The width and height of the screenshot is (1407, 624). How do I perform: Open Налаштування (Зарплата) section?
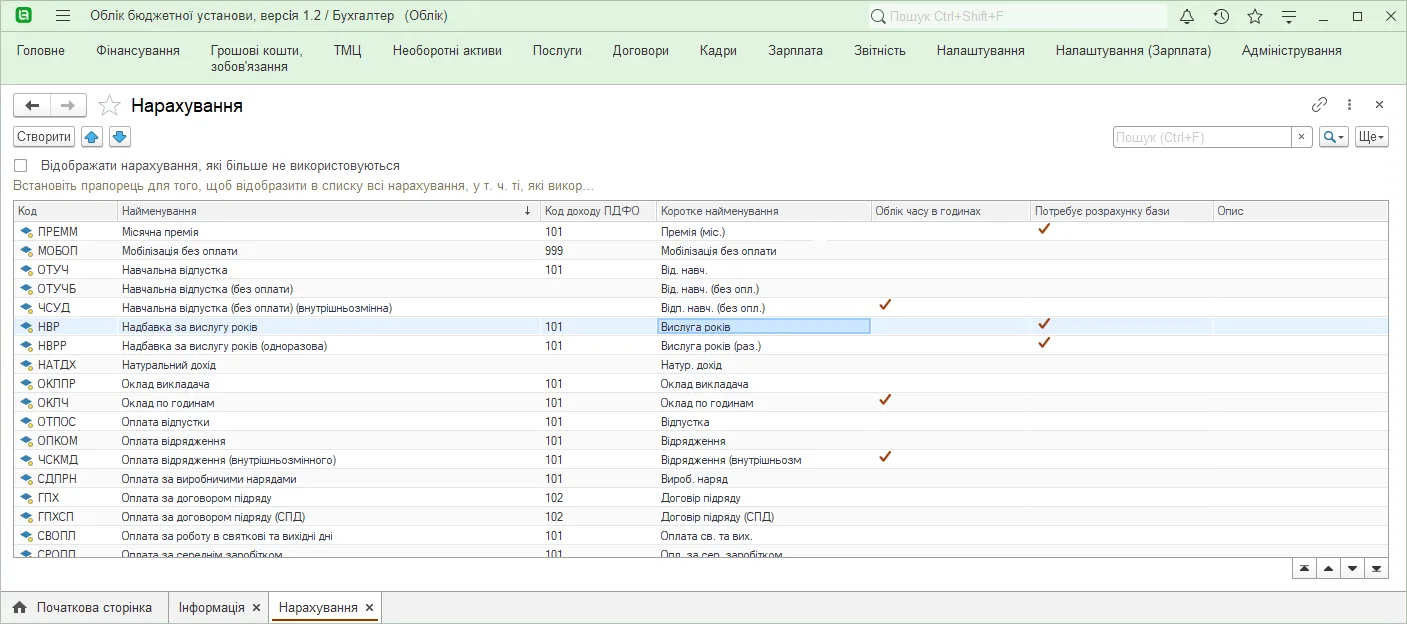coord(1133,51)
